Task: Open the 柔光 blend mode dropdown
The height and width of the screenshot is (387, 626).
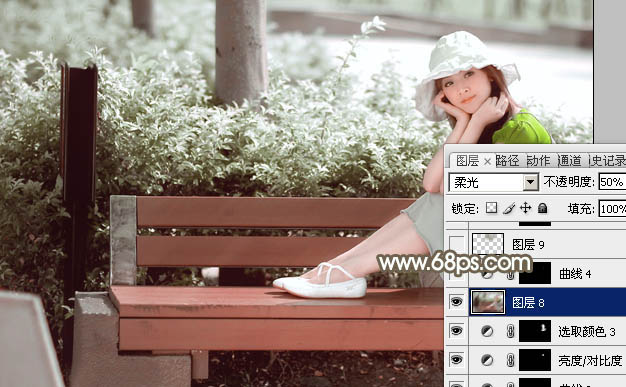Action: pyautogui.click(x=530, y=183)
